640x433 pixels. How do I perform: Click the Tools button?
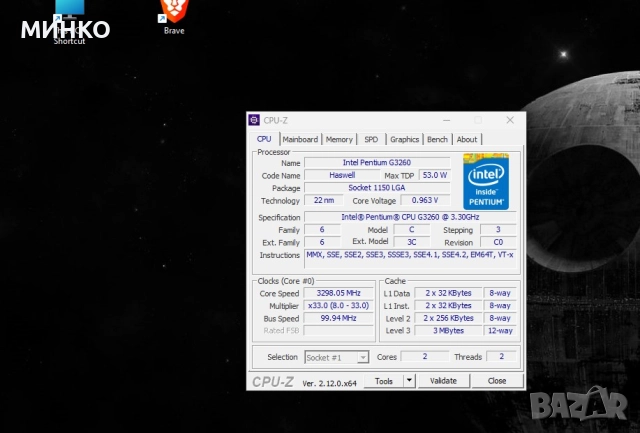click(384, 381)
